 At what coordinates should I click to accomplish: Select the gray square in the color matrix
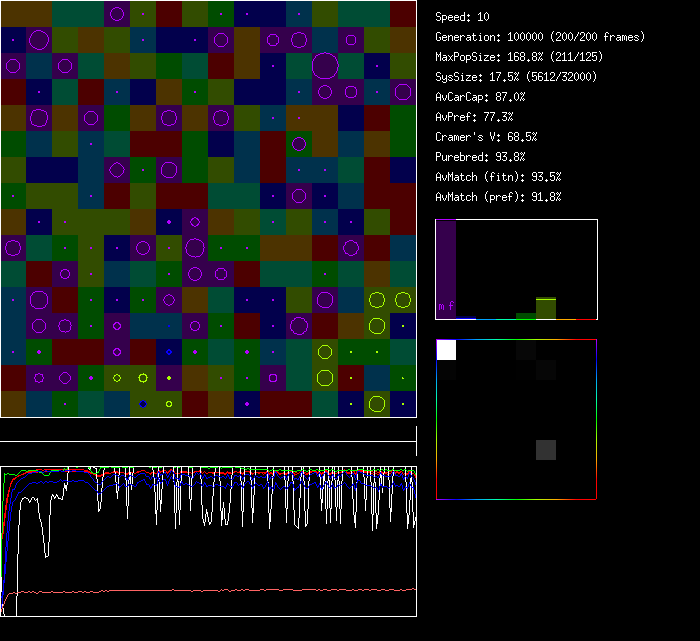[545, 450]
